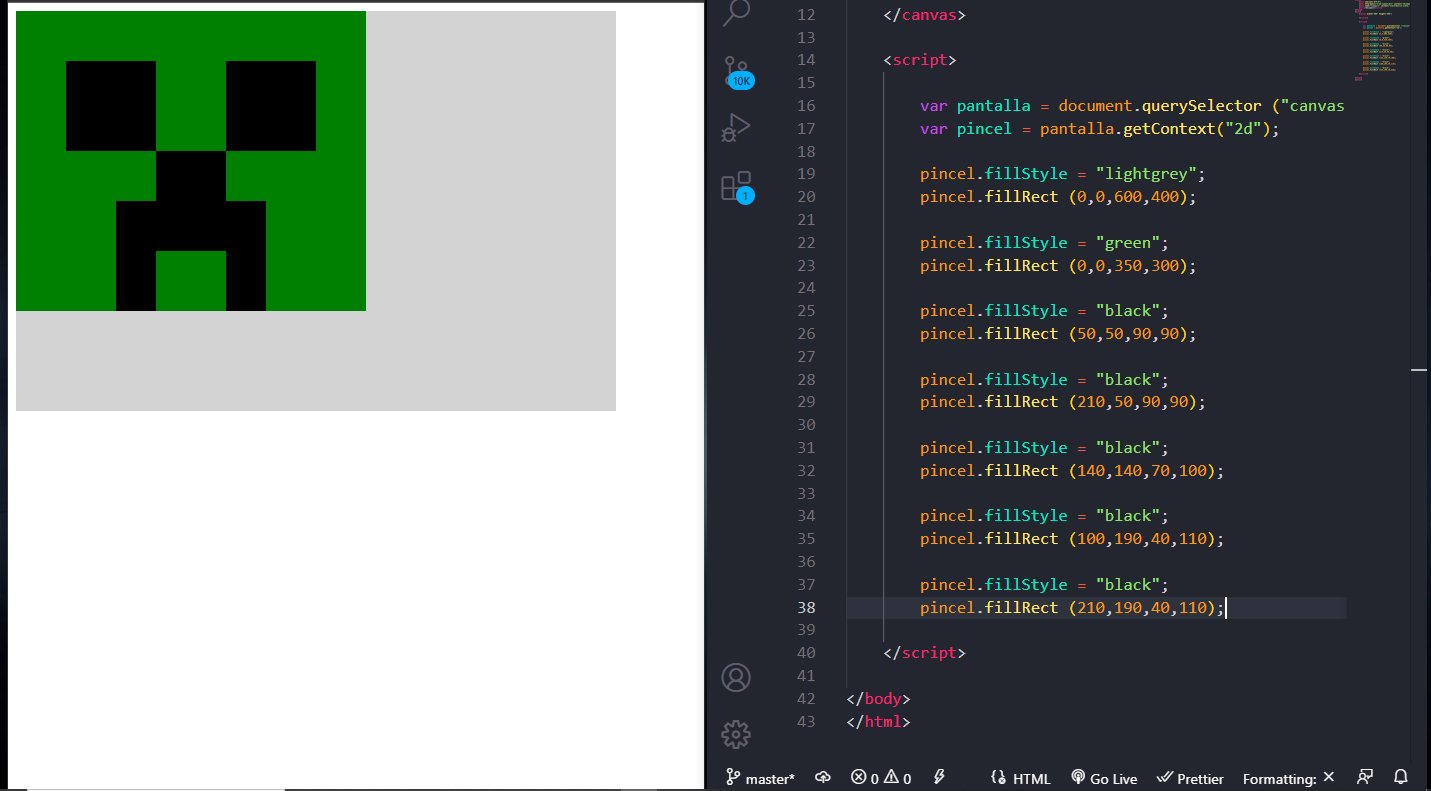The image size is (1431, 791).
Task: Click the lightning bolt status bar icon
Action: (939, 777)
